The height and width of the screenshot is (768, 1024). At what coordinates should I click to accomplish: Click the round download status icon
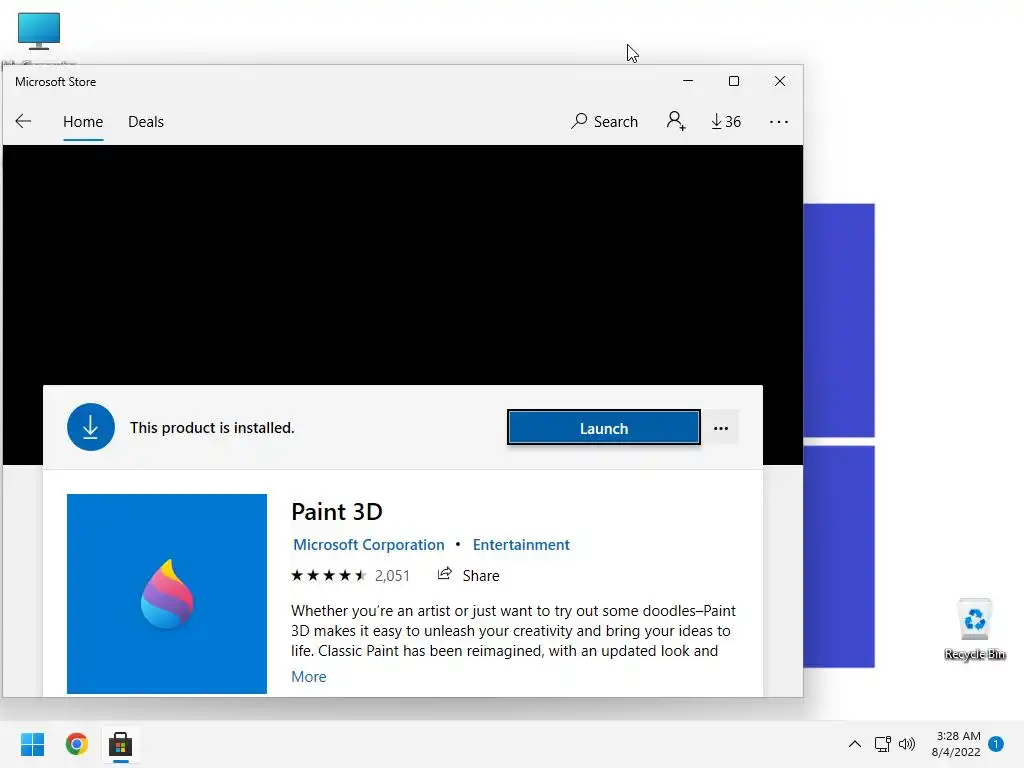click(91, 428)
